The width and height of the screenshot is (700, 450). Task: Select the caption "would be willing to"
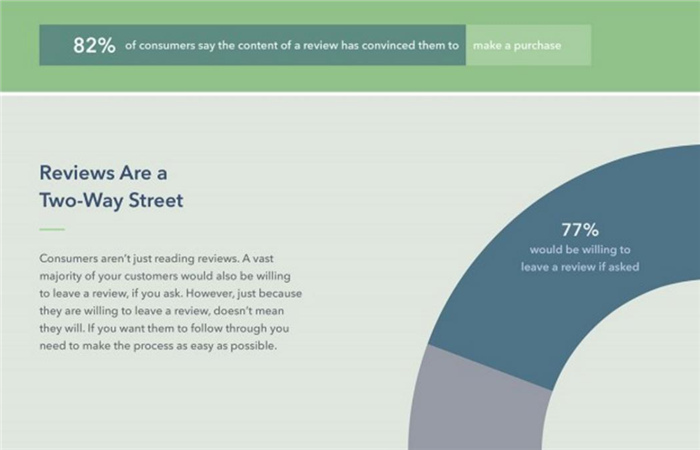click(x=579, y=249)
